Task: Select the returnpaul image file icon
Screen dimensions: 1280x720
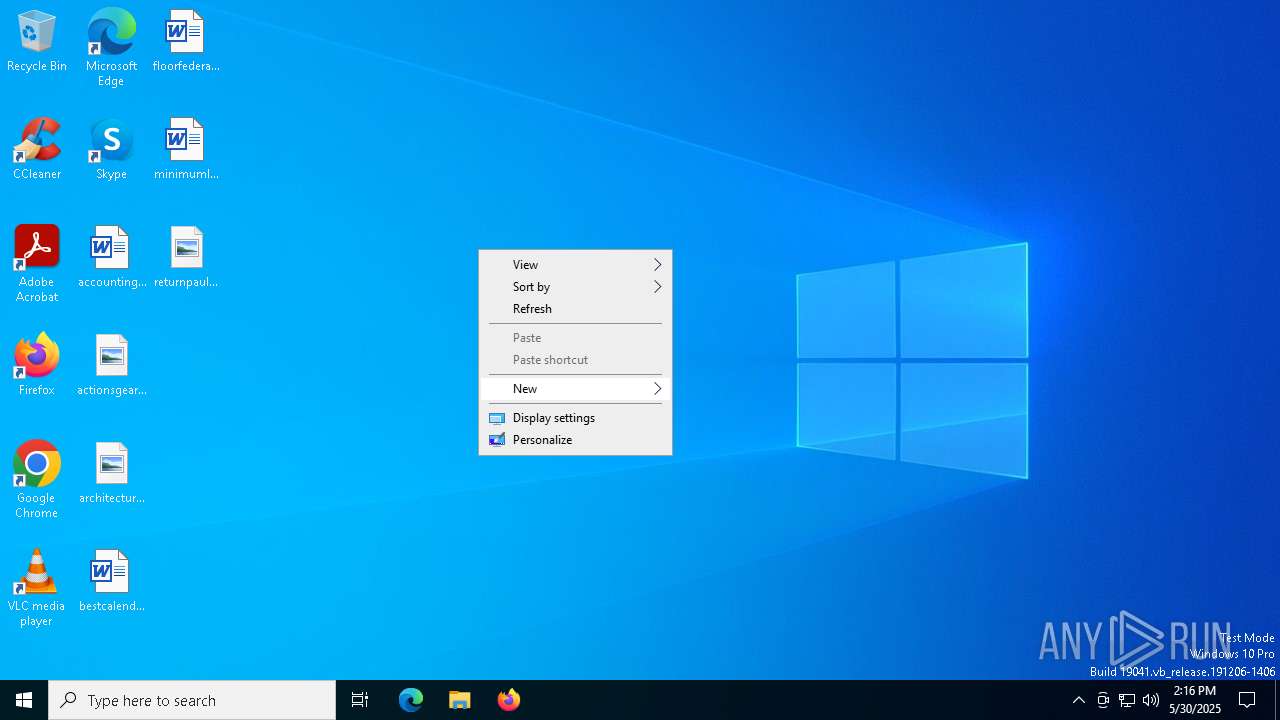Action: 185,258
